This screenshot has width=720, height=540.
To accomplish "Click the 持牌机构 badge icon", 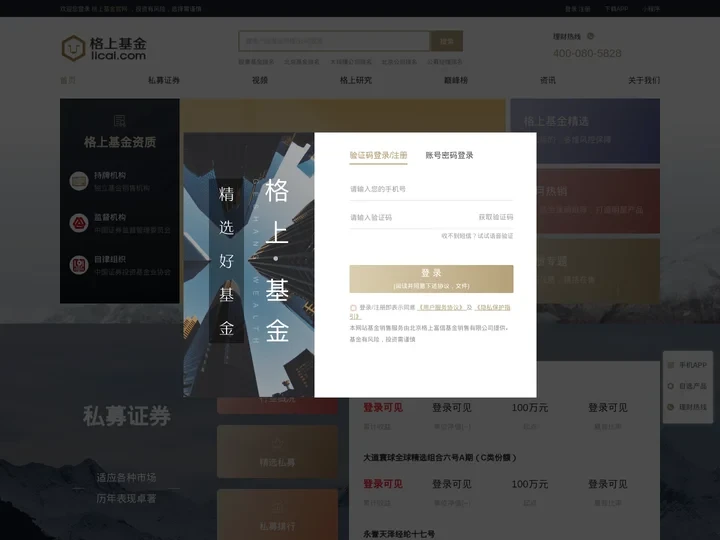I will pos(79,181).
